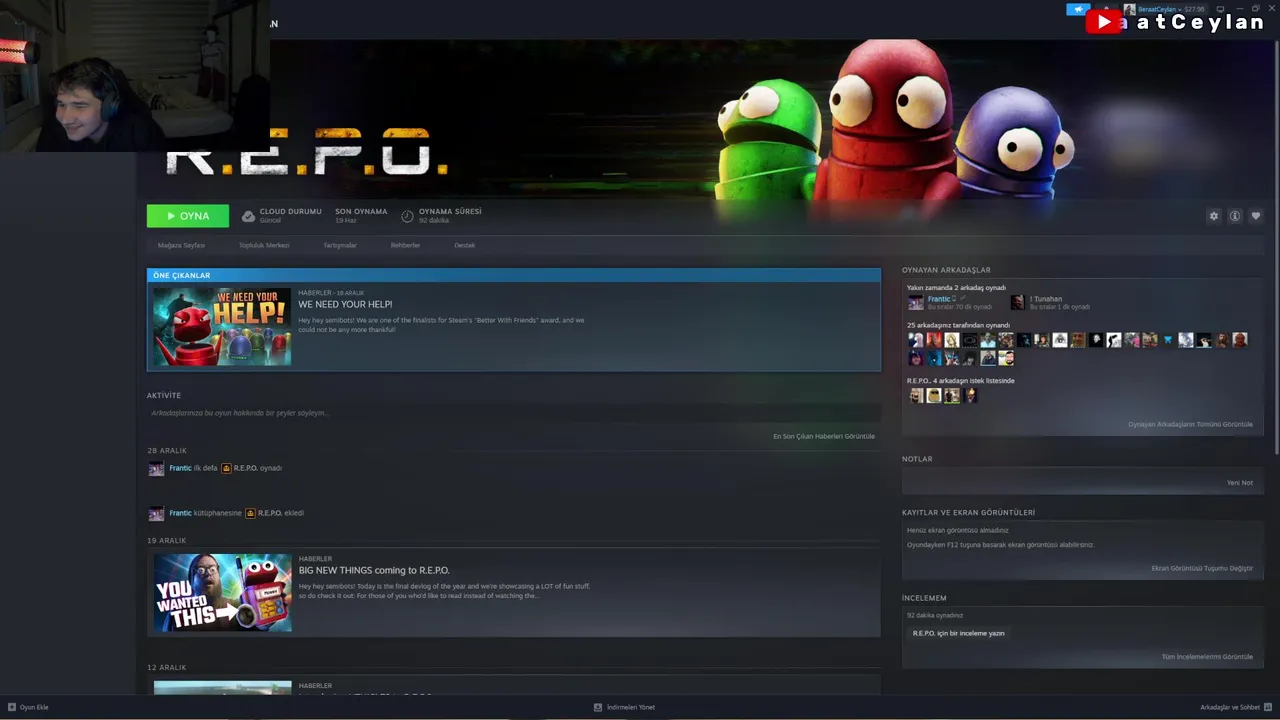
Task: Open Arkadaşlar ve Sohbet panel
Action: click(1235, 707)
